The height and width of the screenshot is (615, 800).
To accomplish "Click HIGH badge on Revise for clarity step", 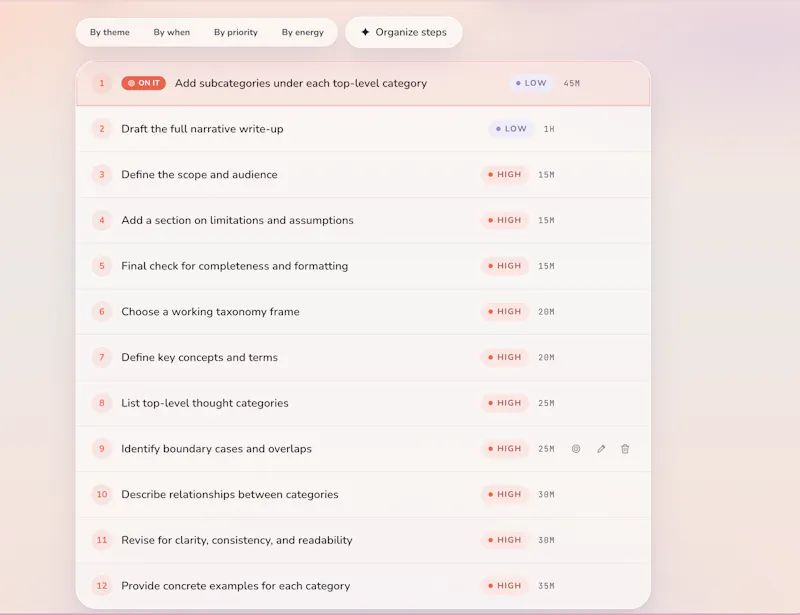I will click(505, 540).
